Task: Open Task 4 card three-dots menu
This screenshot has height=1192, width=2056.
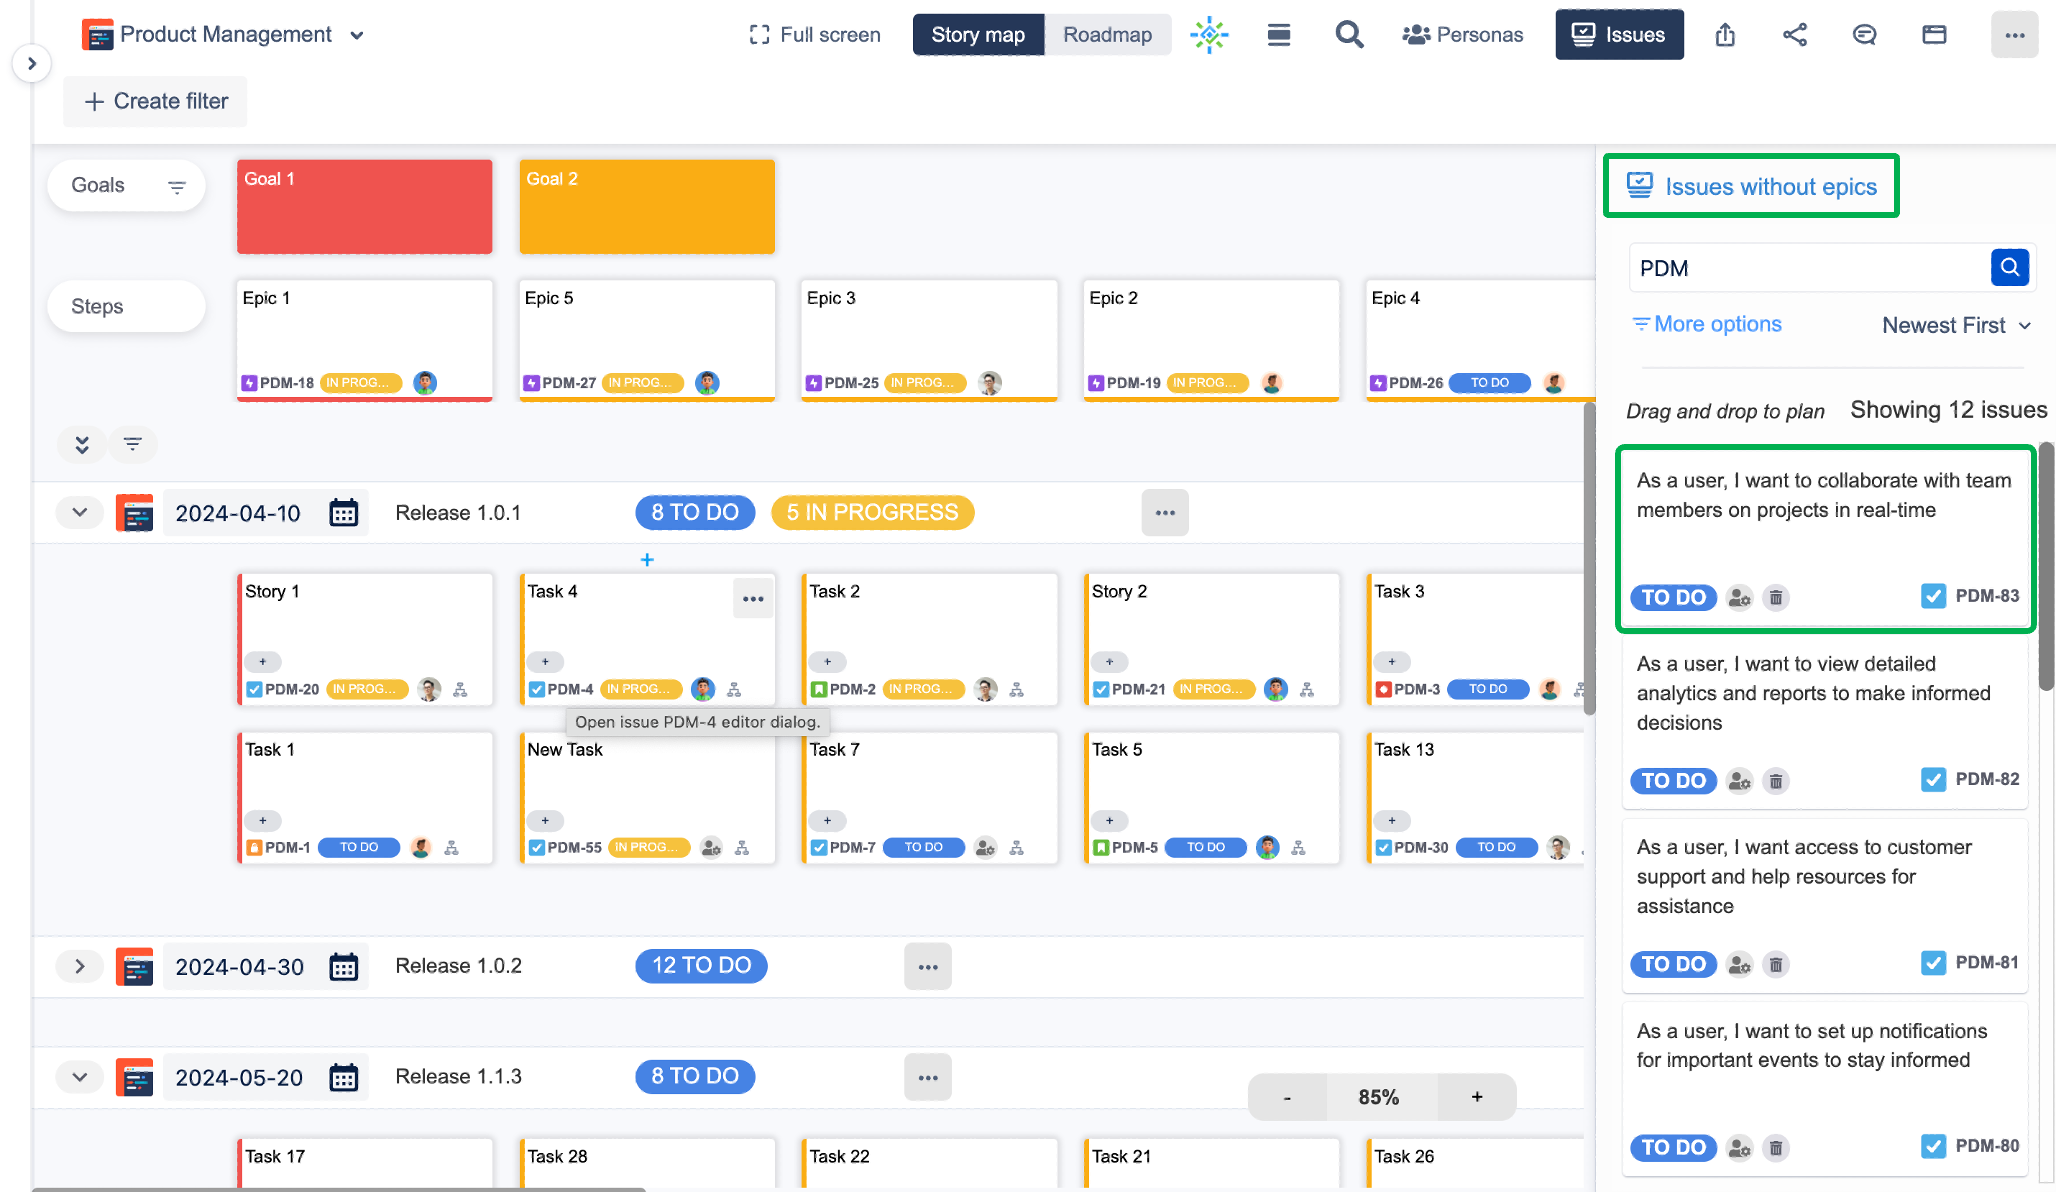Action: [x=753, y=599]
